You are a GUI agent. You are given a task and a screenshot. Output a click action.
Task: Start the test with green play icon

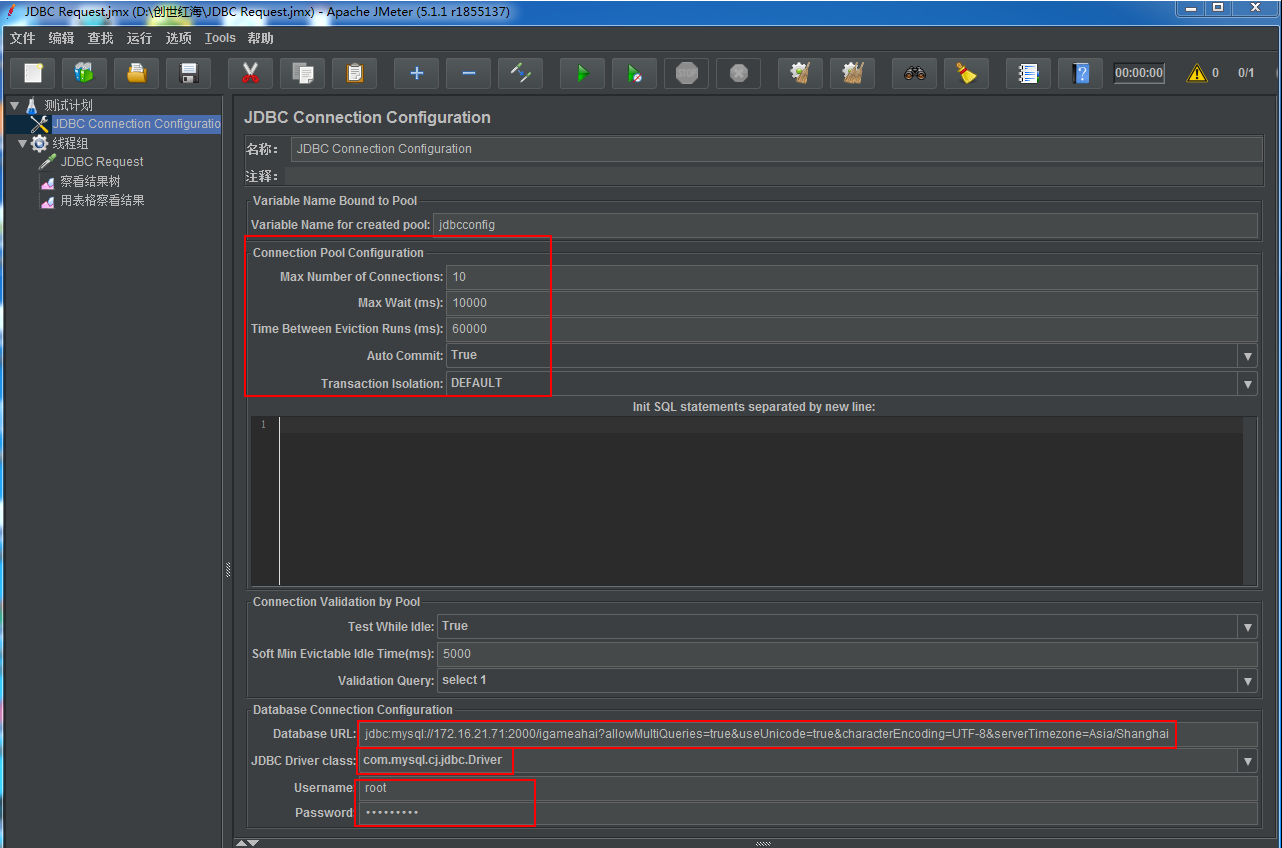(x=583, y=73)
